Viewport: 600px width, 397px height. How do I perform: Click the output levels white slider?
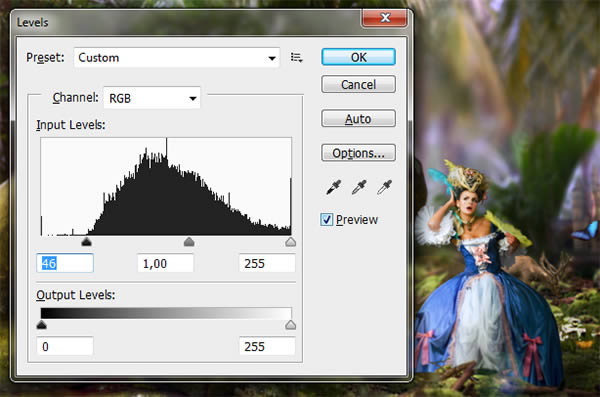tap(291, 325)
